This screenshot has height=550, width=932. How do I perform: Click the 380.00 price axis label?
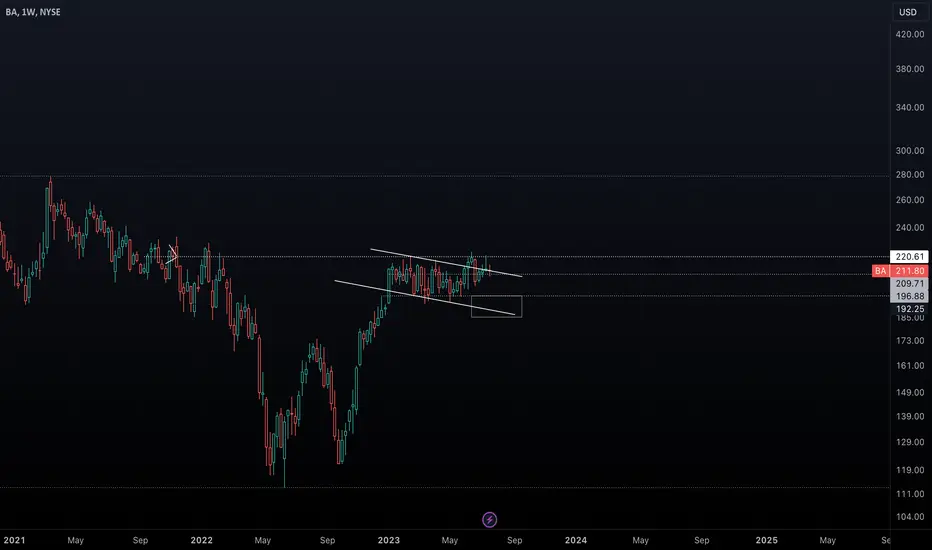point(910,69)
